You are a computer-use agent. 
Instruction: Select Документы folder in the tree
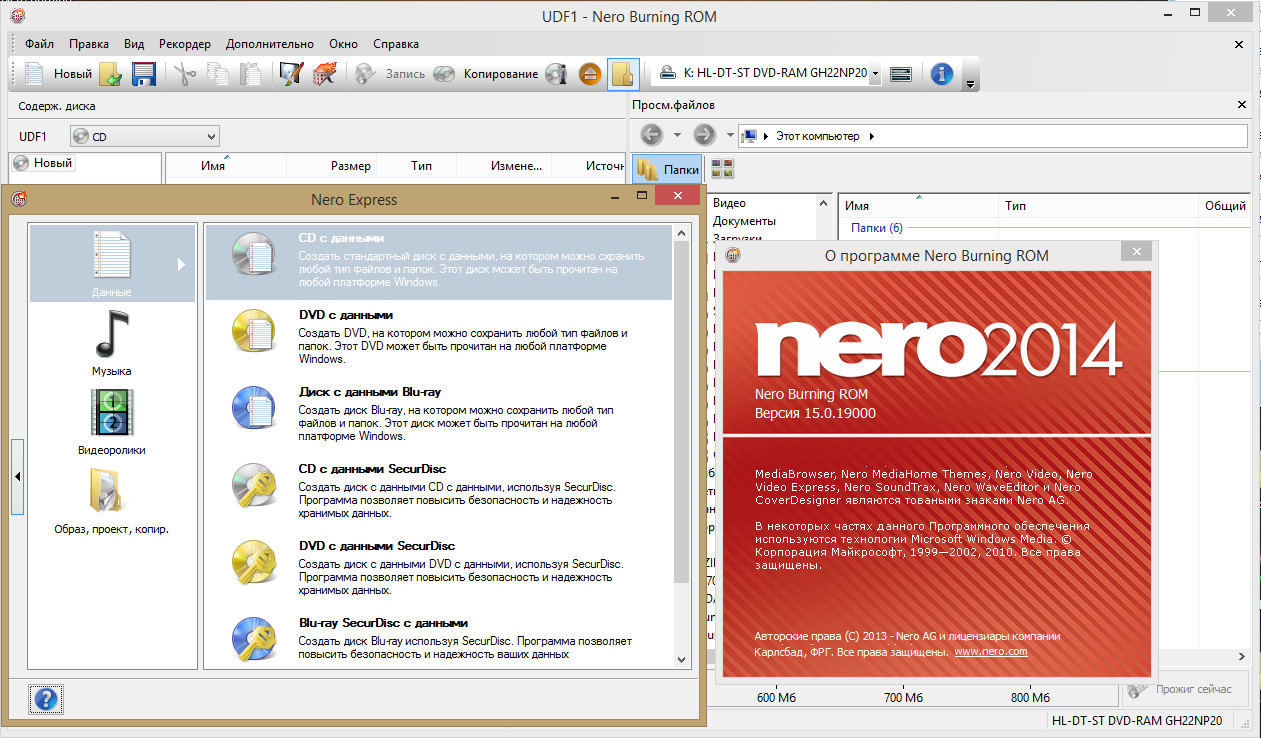[x=745, y=220]
